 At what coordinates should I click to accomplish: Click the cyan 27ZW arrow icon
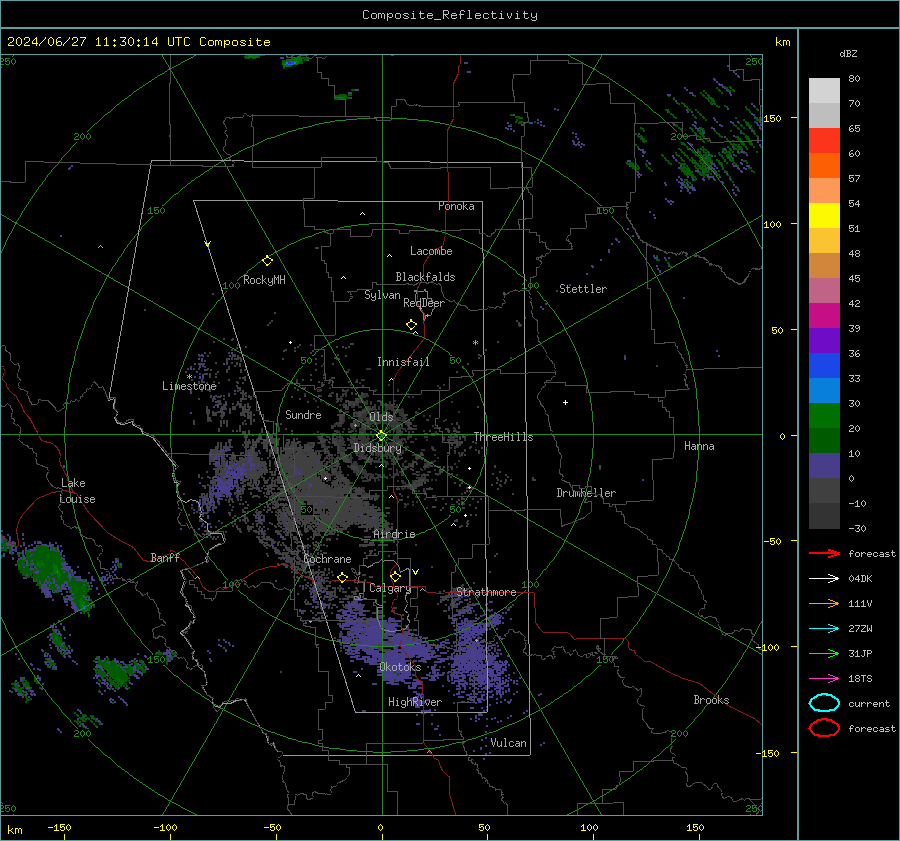click(x=824, y=628)
